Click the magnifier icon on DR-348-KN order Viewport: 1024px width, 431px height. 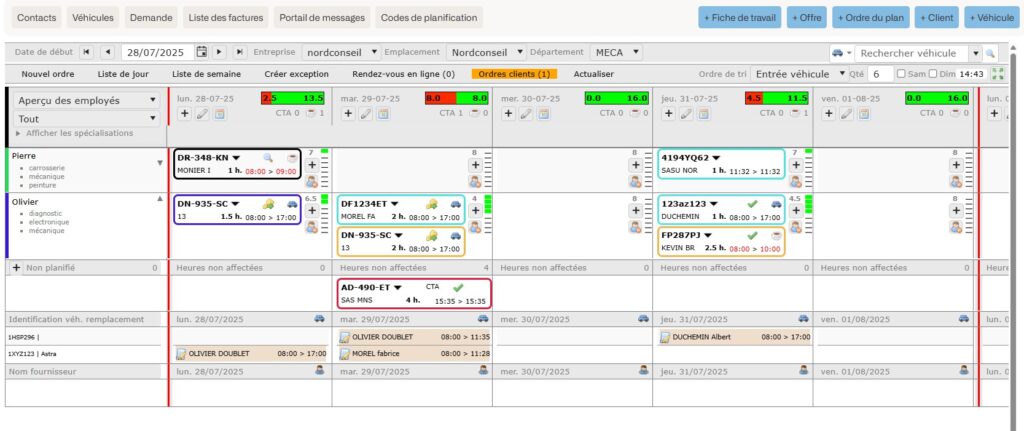pyautogui.click(x=267, y=158)
